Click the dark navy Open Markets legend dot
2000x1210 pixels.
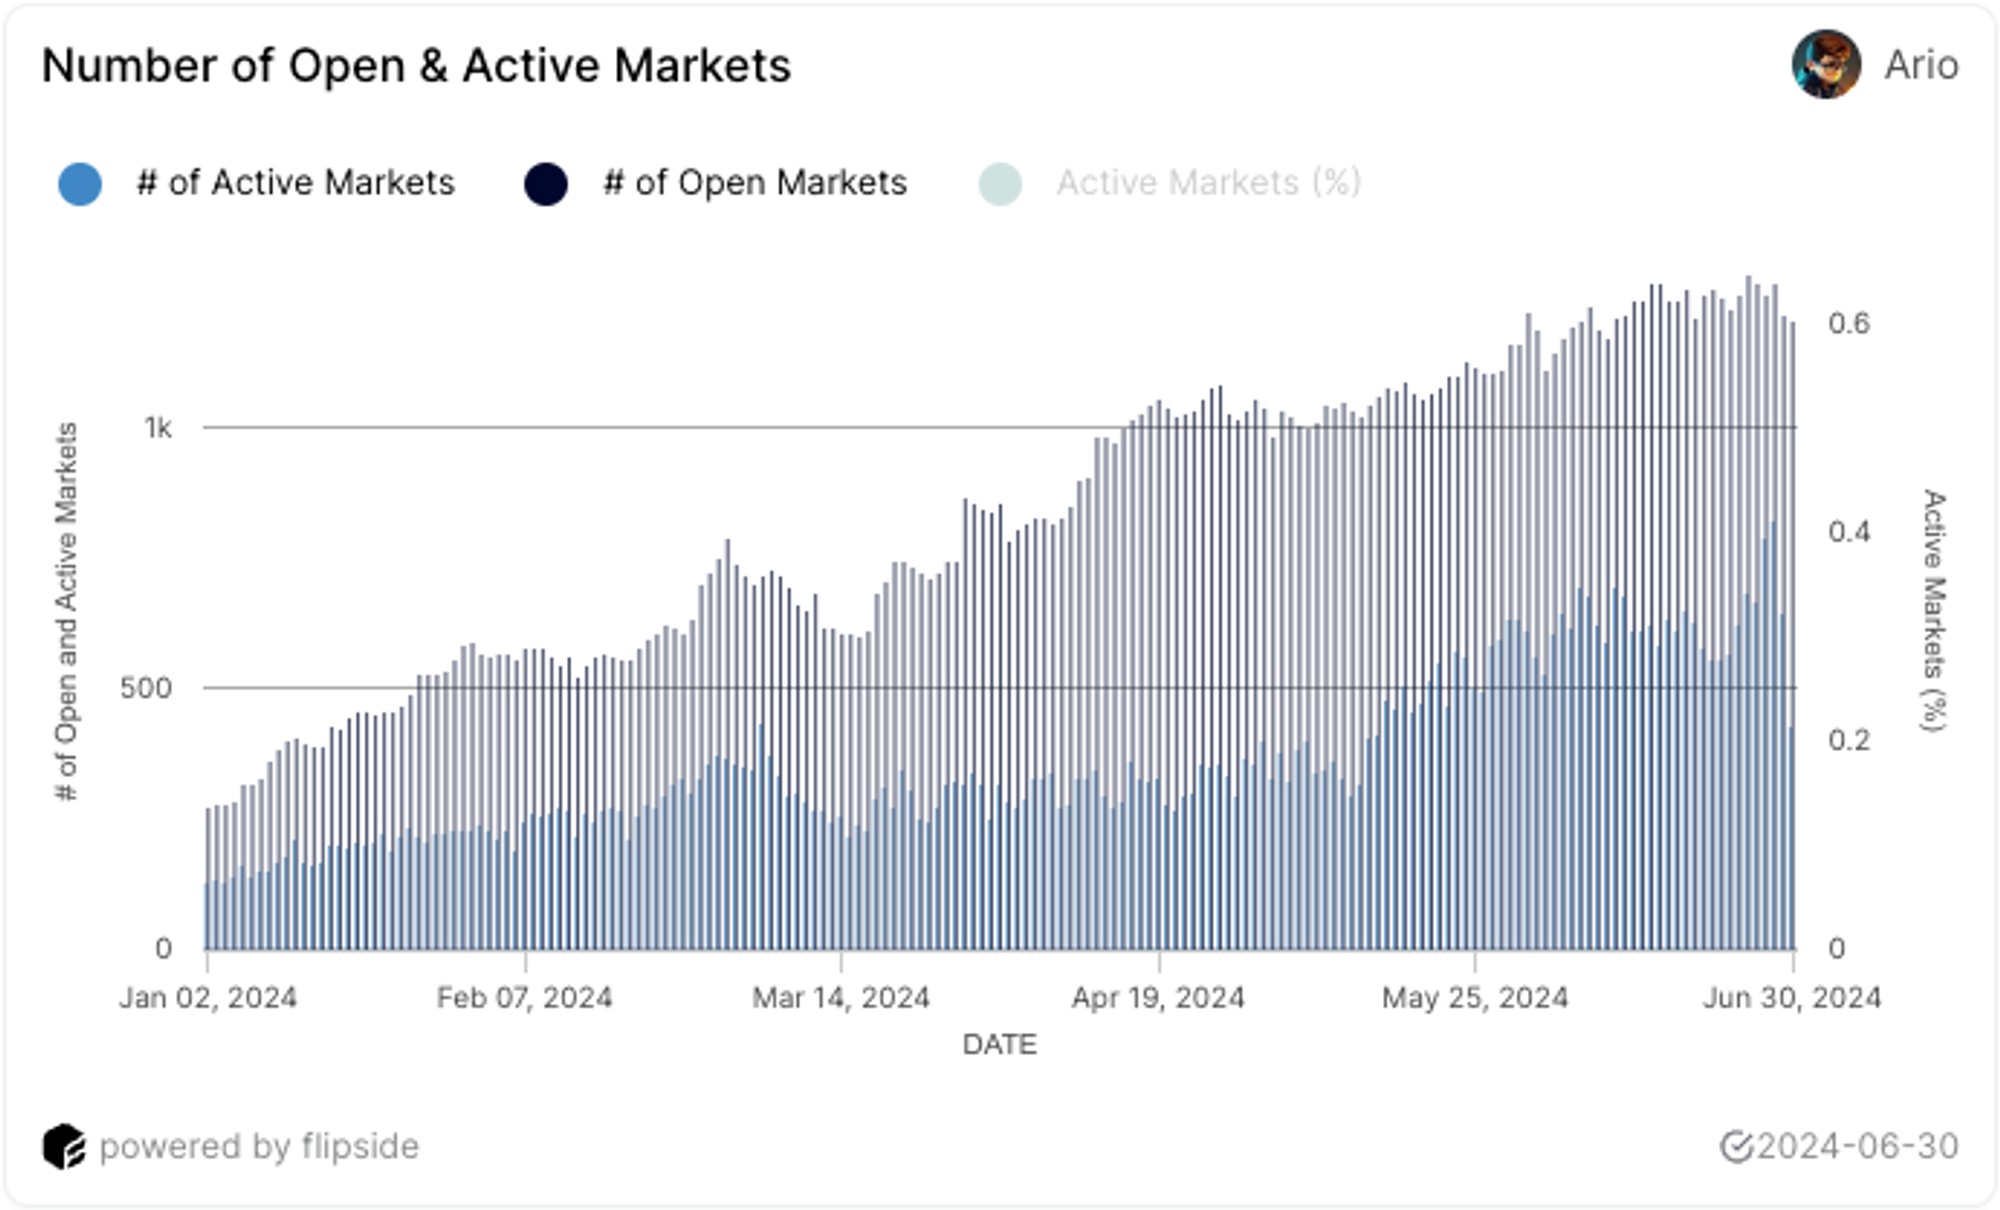(546, 184)
